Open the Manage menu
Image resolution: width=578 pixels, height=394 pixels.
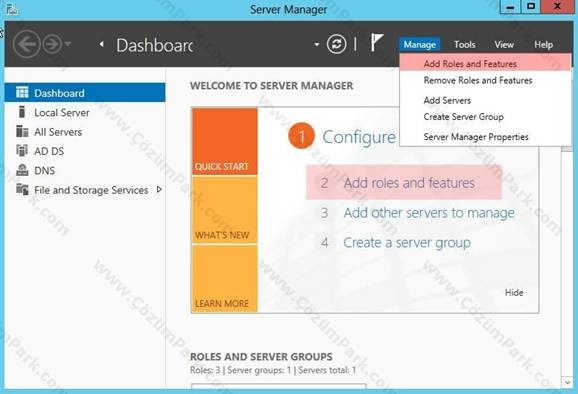pyautogui.click(x=419, y=45)
